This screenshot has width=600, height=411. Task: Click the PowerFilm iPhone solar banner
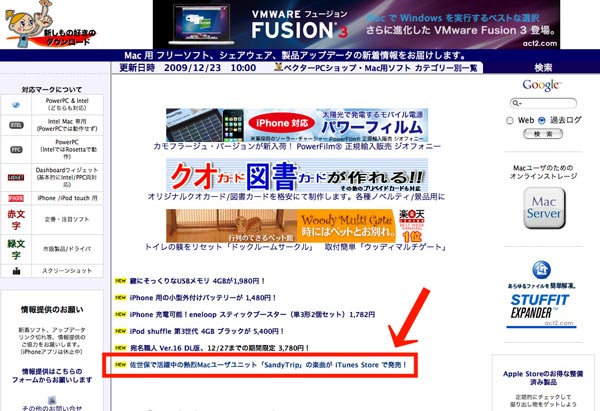point(297,125)
